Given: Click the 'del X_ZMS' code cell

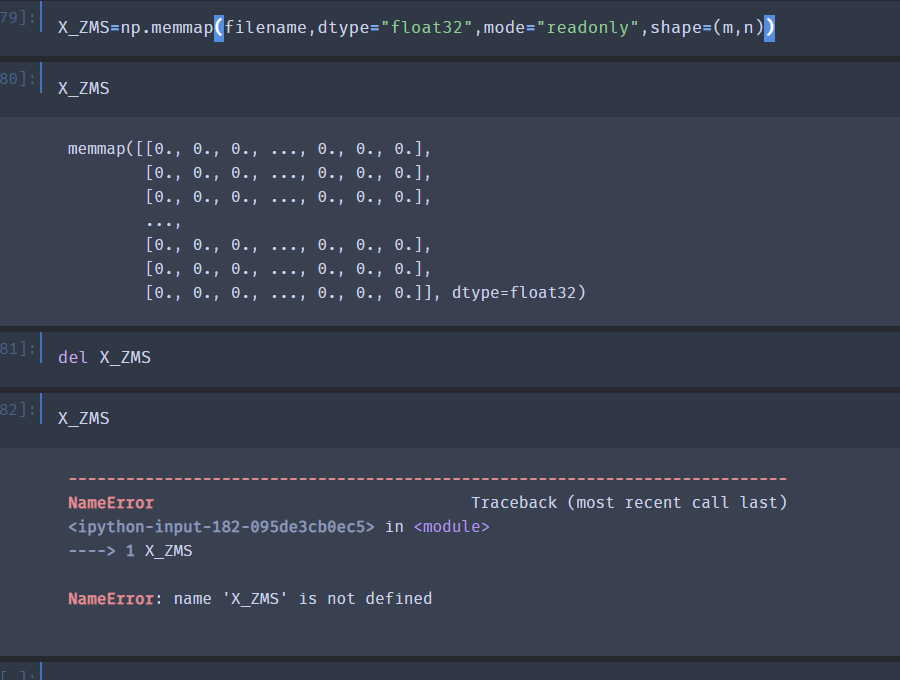Looking at the screenshot, I should (x=471, y=358).
